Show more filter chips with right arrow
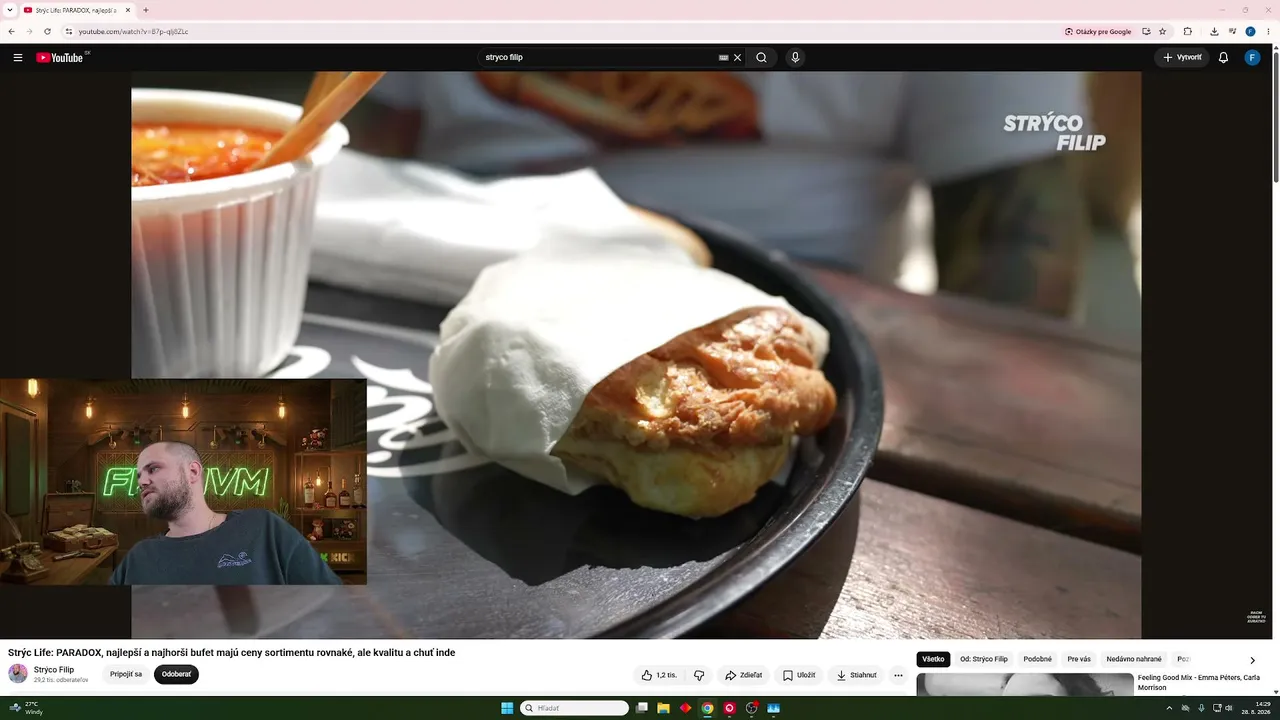Screen dimensions: 1280x720 pos(1252,660)
